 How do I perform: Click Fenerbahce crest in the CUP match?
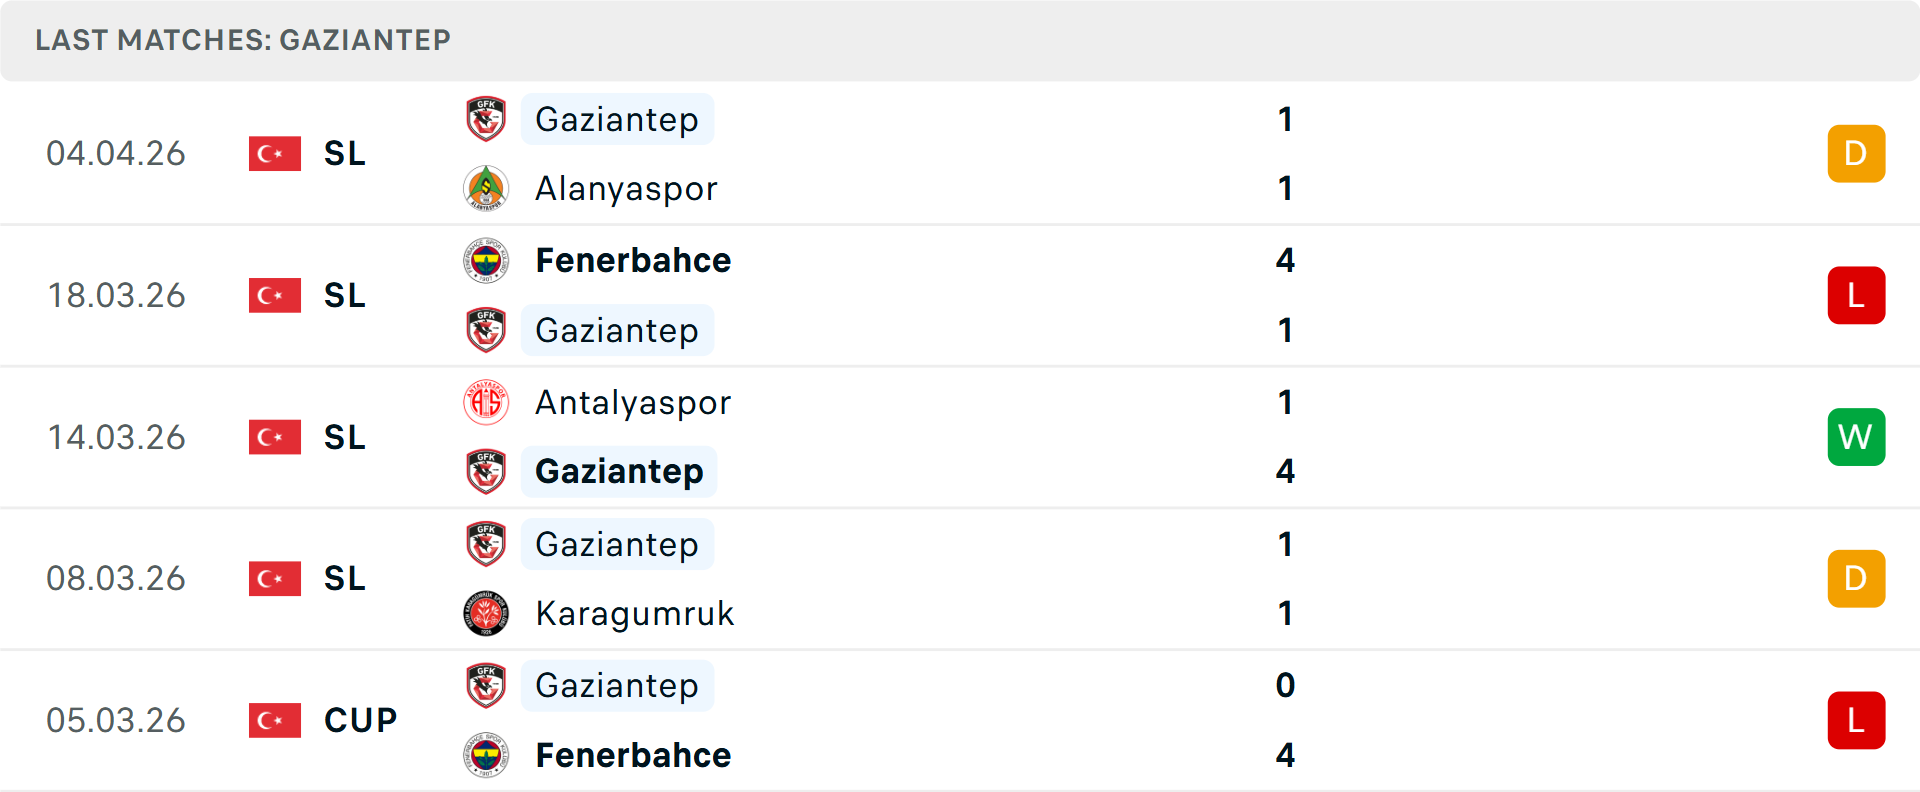(486, 755)
